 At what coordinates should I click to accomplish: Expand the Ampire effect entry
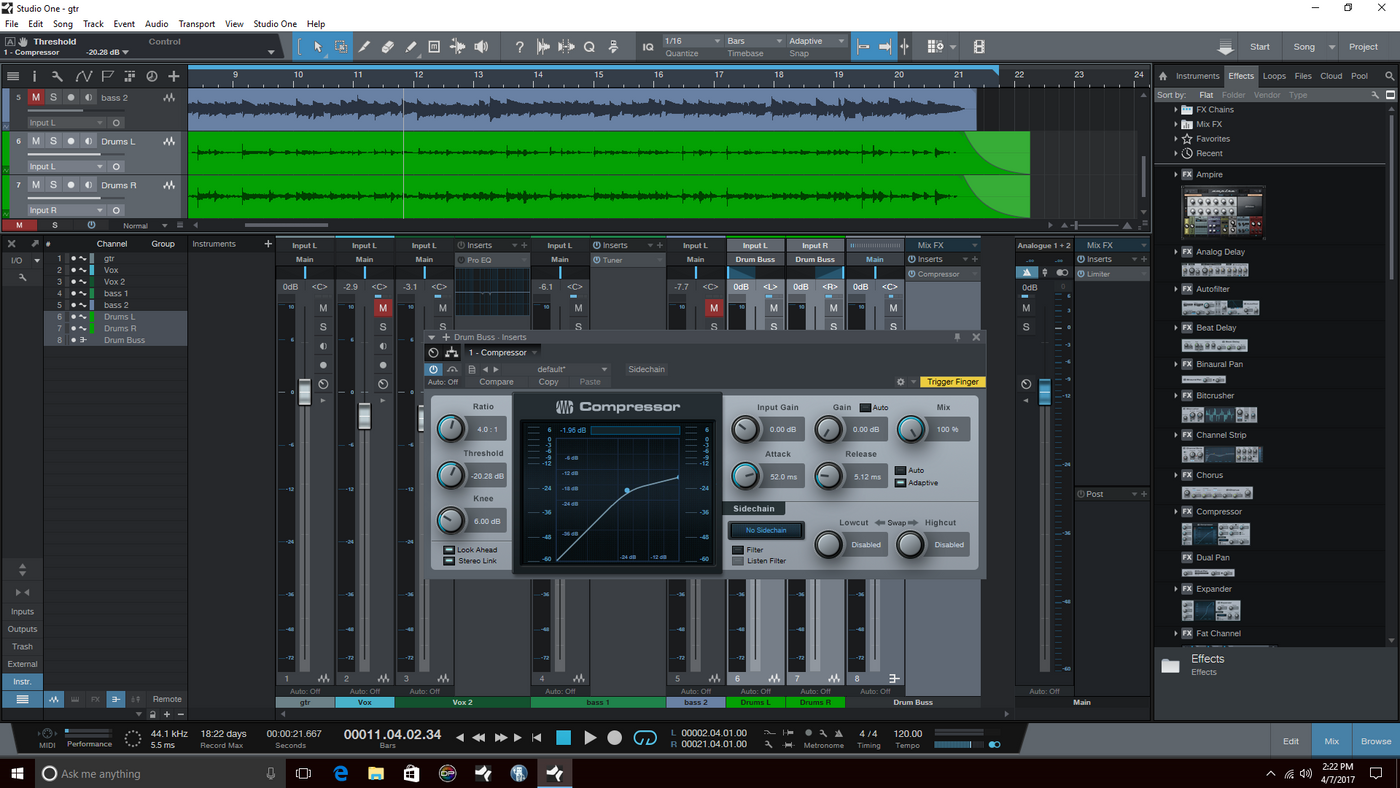pos(1176,174)
